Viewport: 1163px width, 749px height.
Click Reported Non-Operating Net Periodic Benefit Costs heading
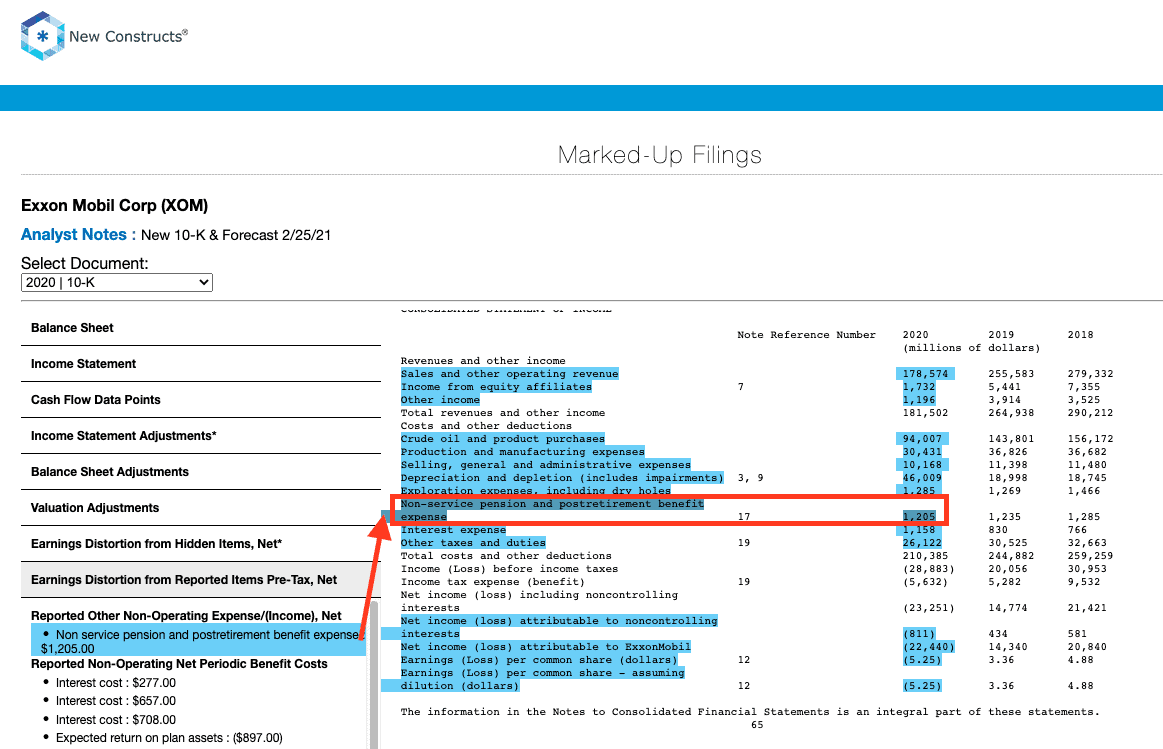click(179, 664)
